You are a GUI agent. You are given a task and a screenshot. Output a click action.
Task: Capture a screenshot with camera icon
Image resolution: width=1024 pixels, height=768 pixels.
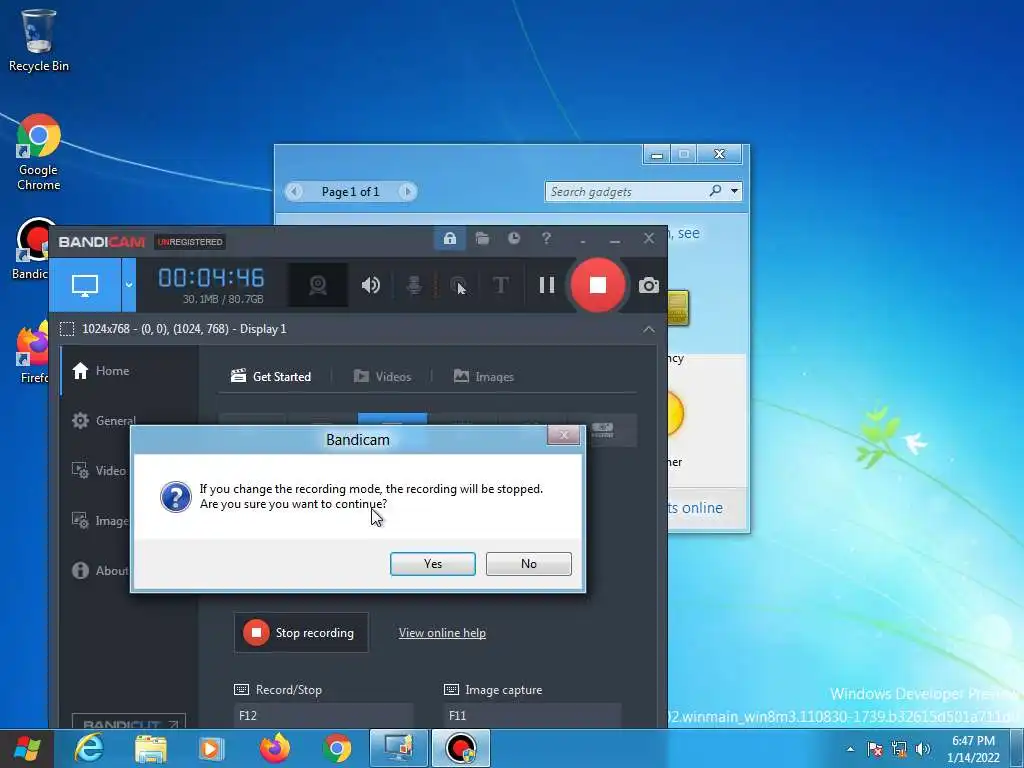coord(648,285)
